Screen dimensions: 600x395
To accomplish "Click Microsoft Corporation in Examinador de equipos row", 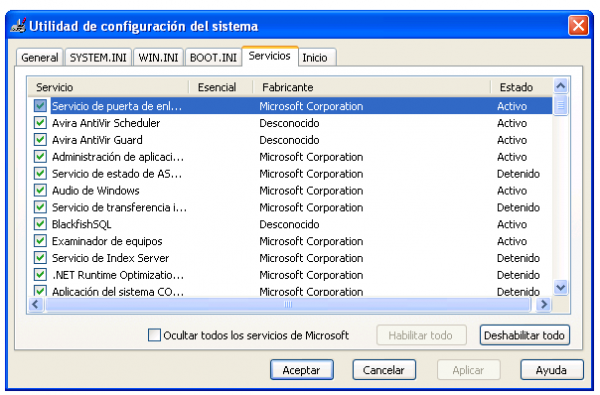I will (x=311, y=241).
